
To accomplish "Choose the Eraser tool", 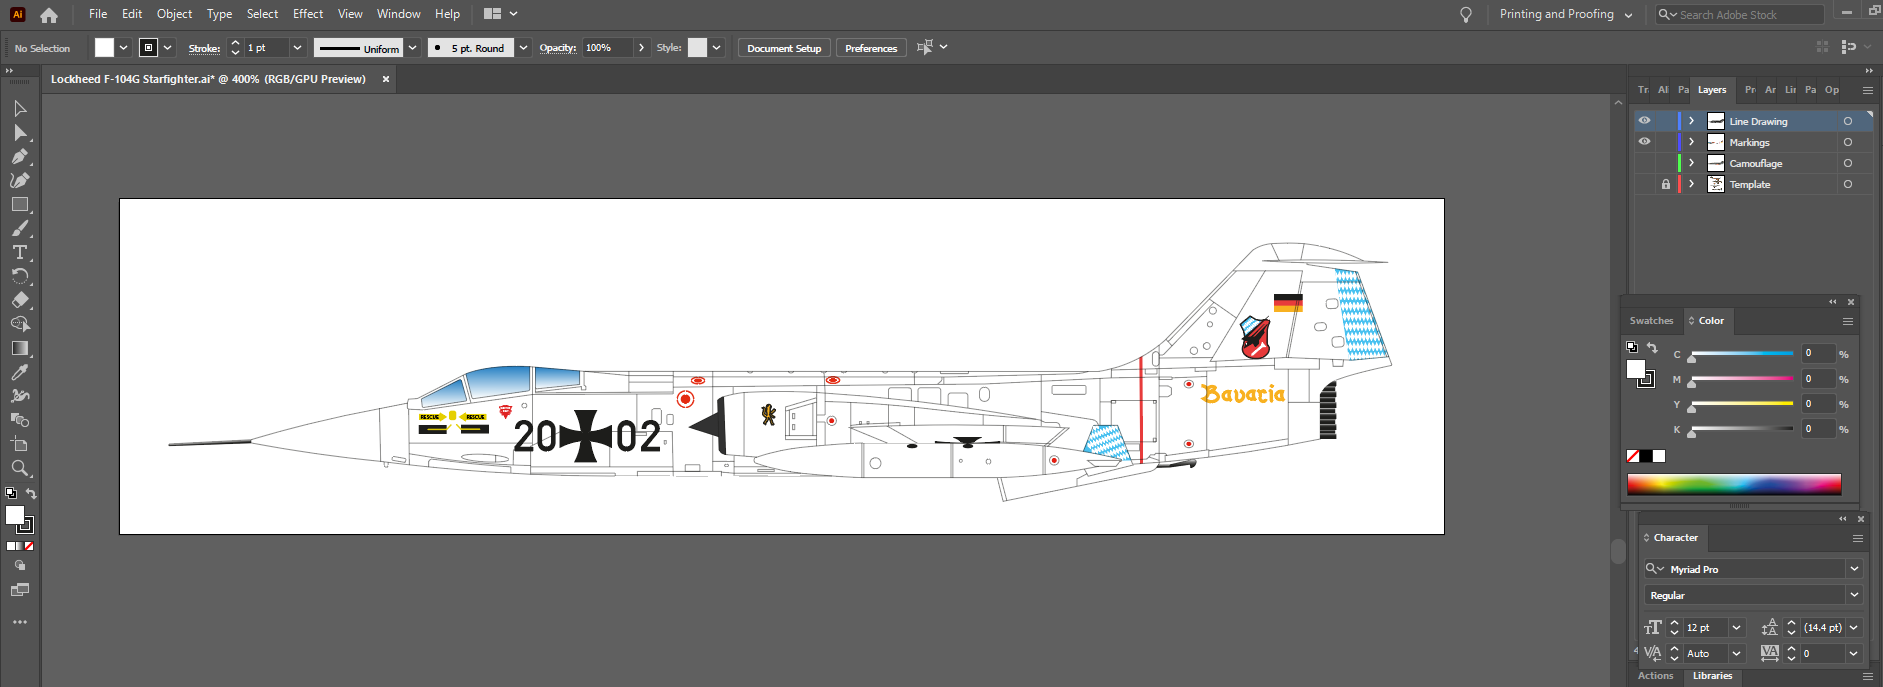I will (19, 300).
